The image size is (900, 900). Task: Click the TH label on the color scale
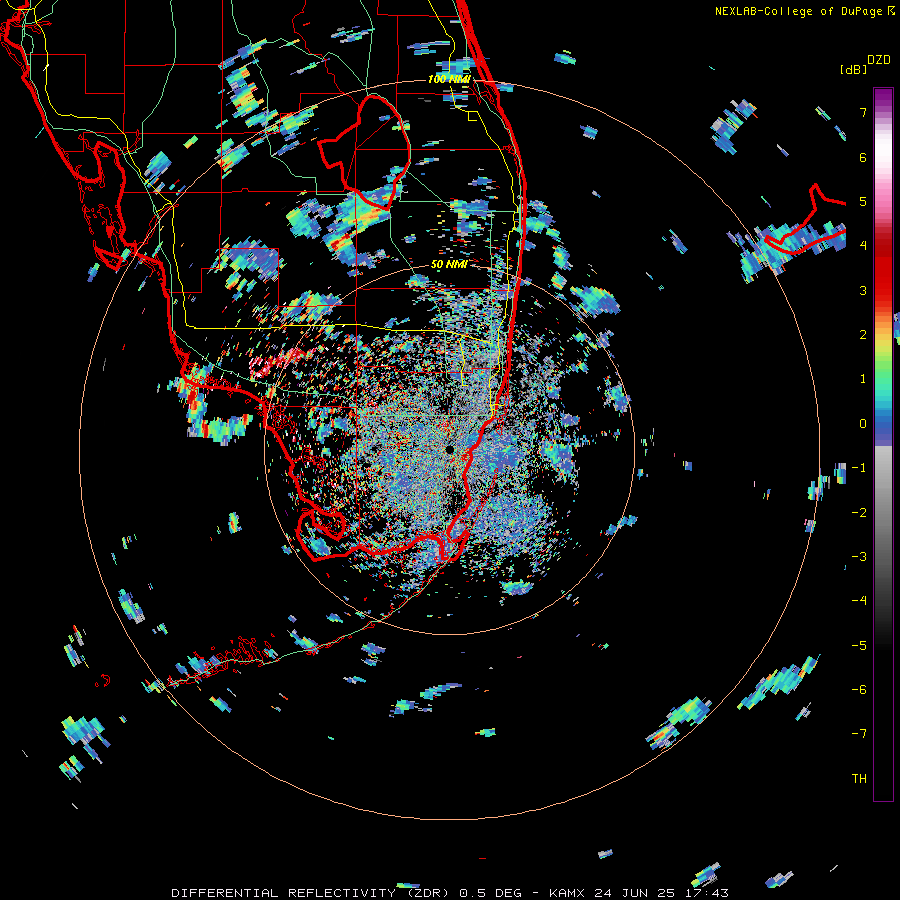(x=859, y=778)
